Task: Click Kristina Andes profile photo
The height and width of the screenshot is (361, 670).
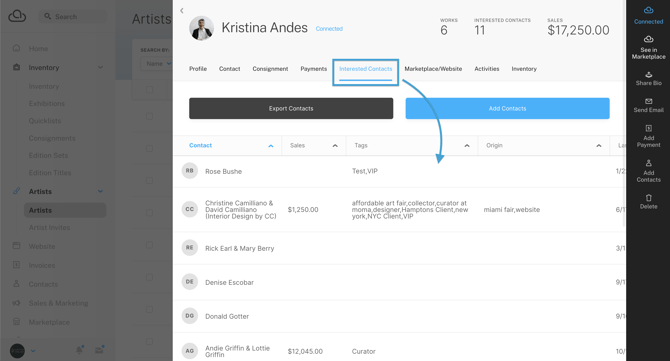Action: tap(201, 29)
